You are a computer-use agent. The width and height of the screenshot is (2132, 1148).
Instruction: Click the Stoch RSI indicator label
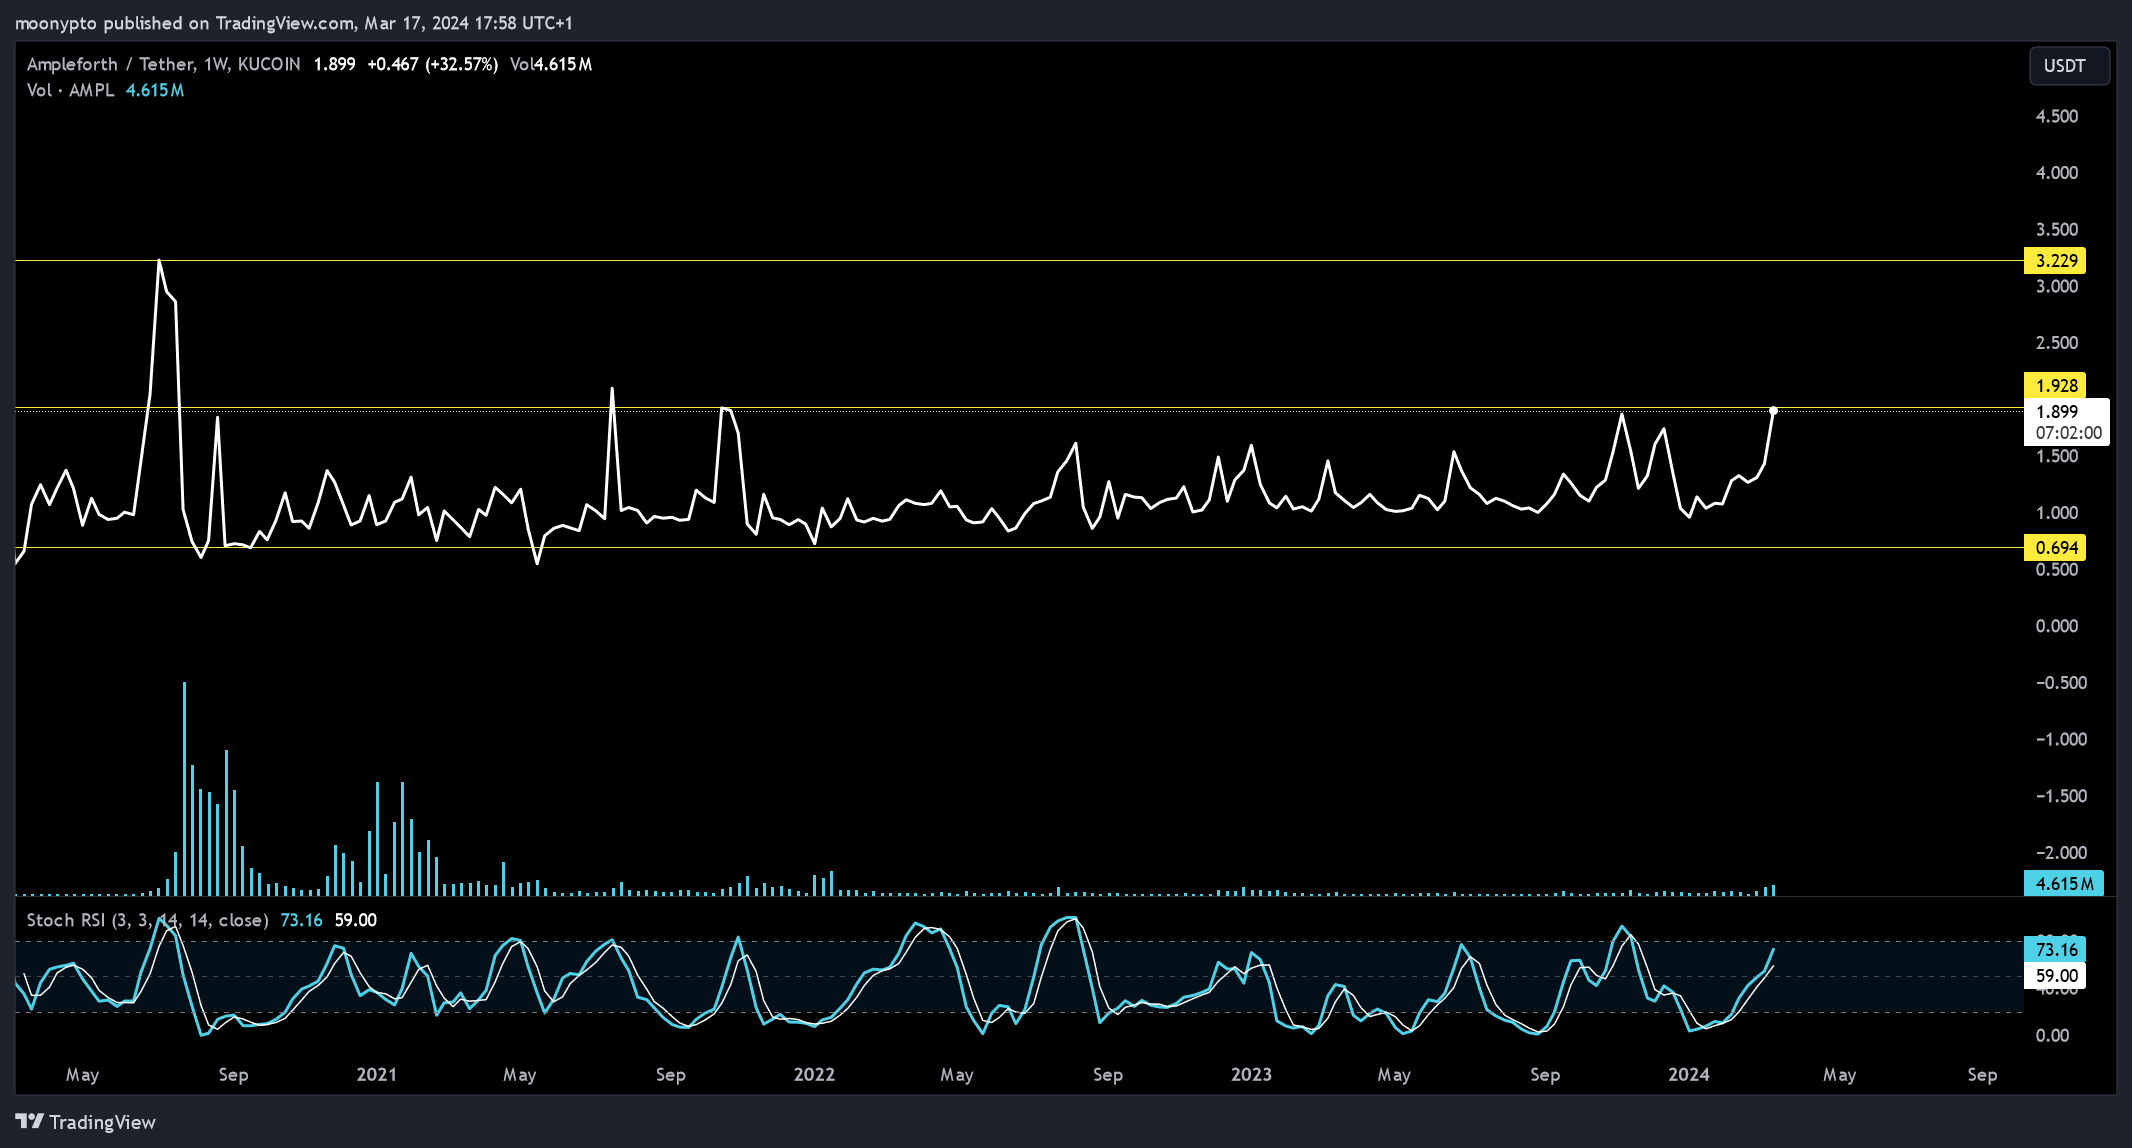[x=147, y=920]
